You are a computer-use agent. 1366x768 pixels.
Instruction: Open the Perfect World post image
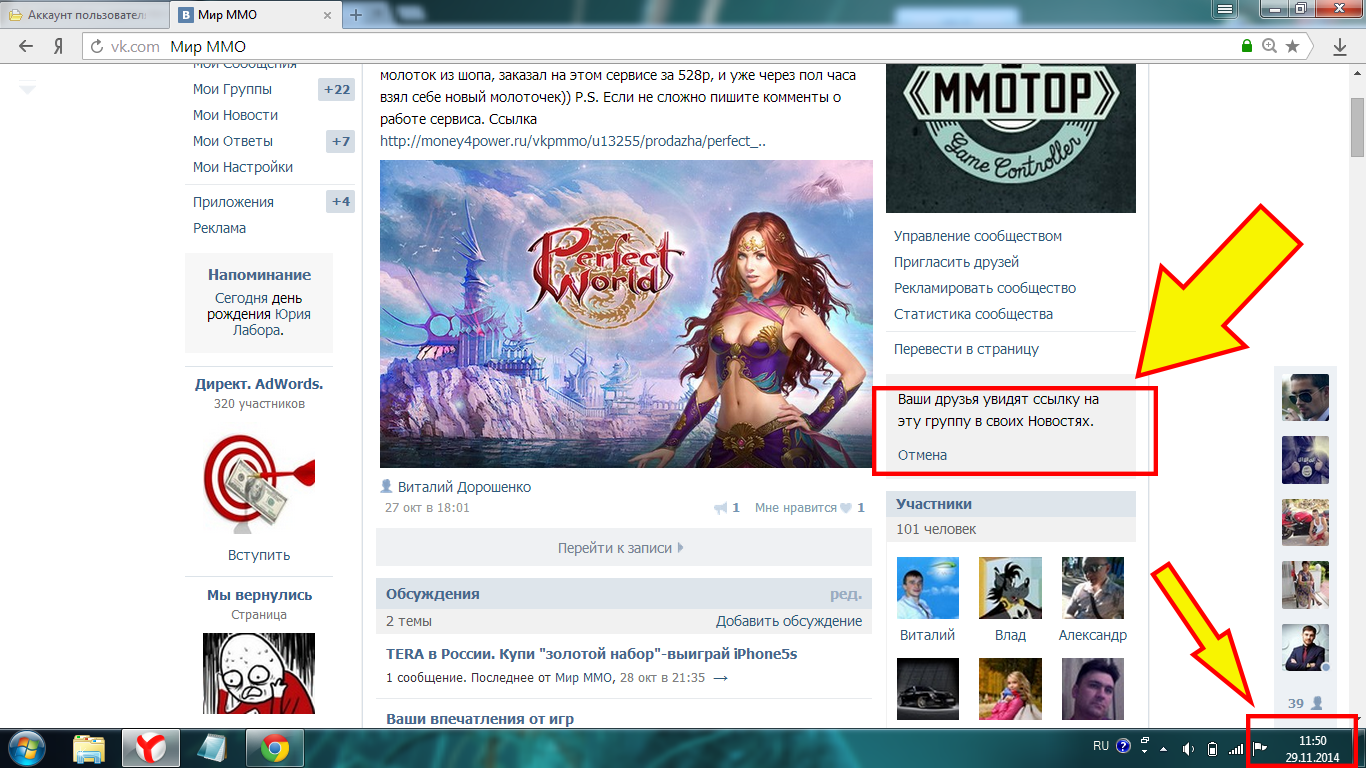pos(626,314)
